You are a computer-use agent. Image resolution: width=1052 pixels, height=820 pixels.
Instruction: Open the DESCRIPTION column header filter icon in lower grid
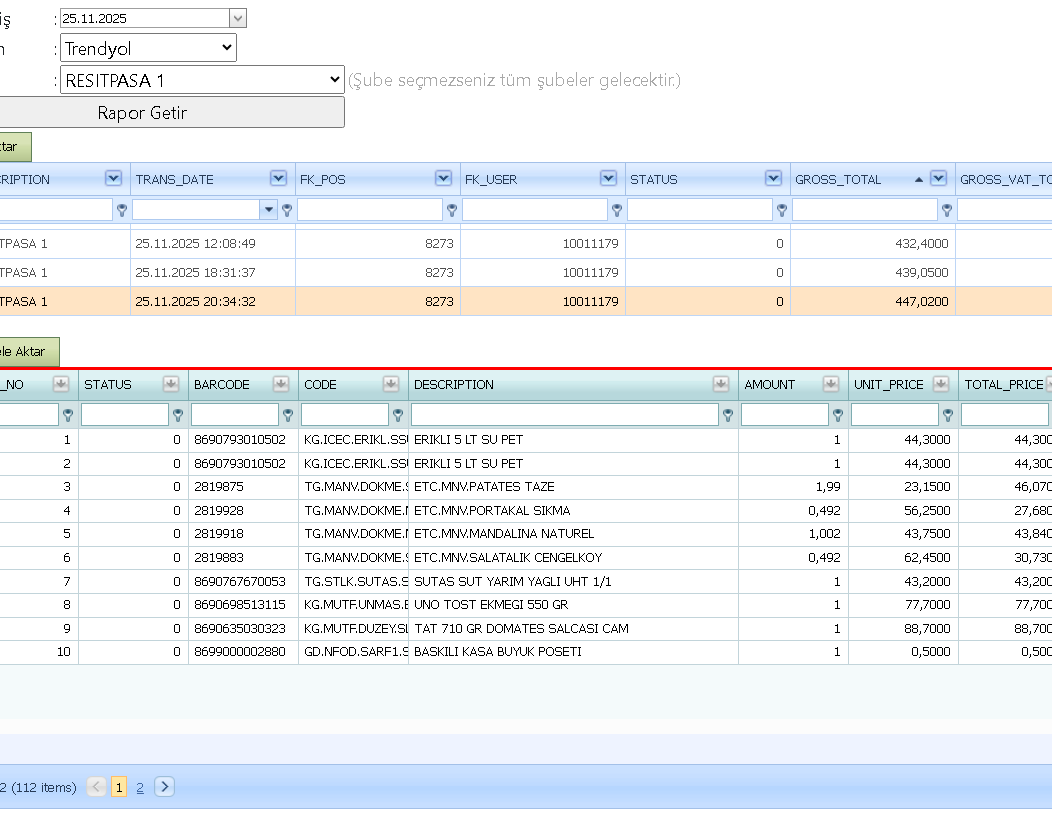[x=721, y=384]
